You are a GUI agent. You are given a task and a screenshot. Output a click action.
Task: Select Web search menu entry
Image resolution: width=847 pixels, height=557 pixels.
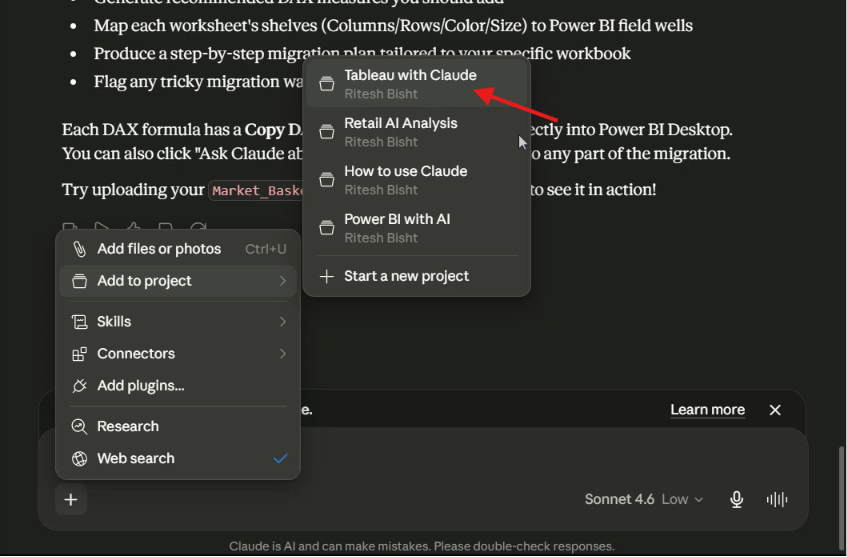178,459
